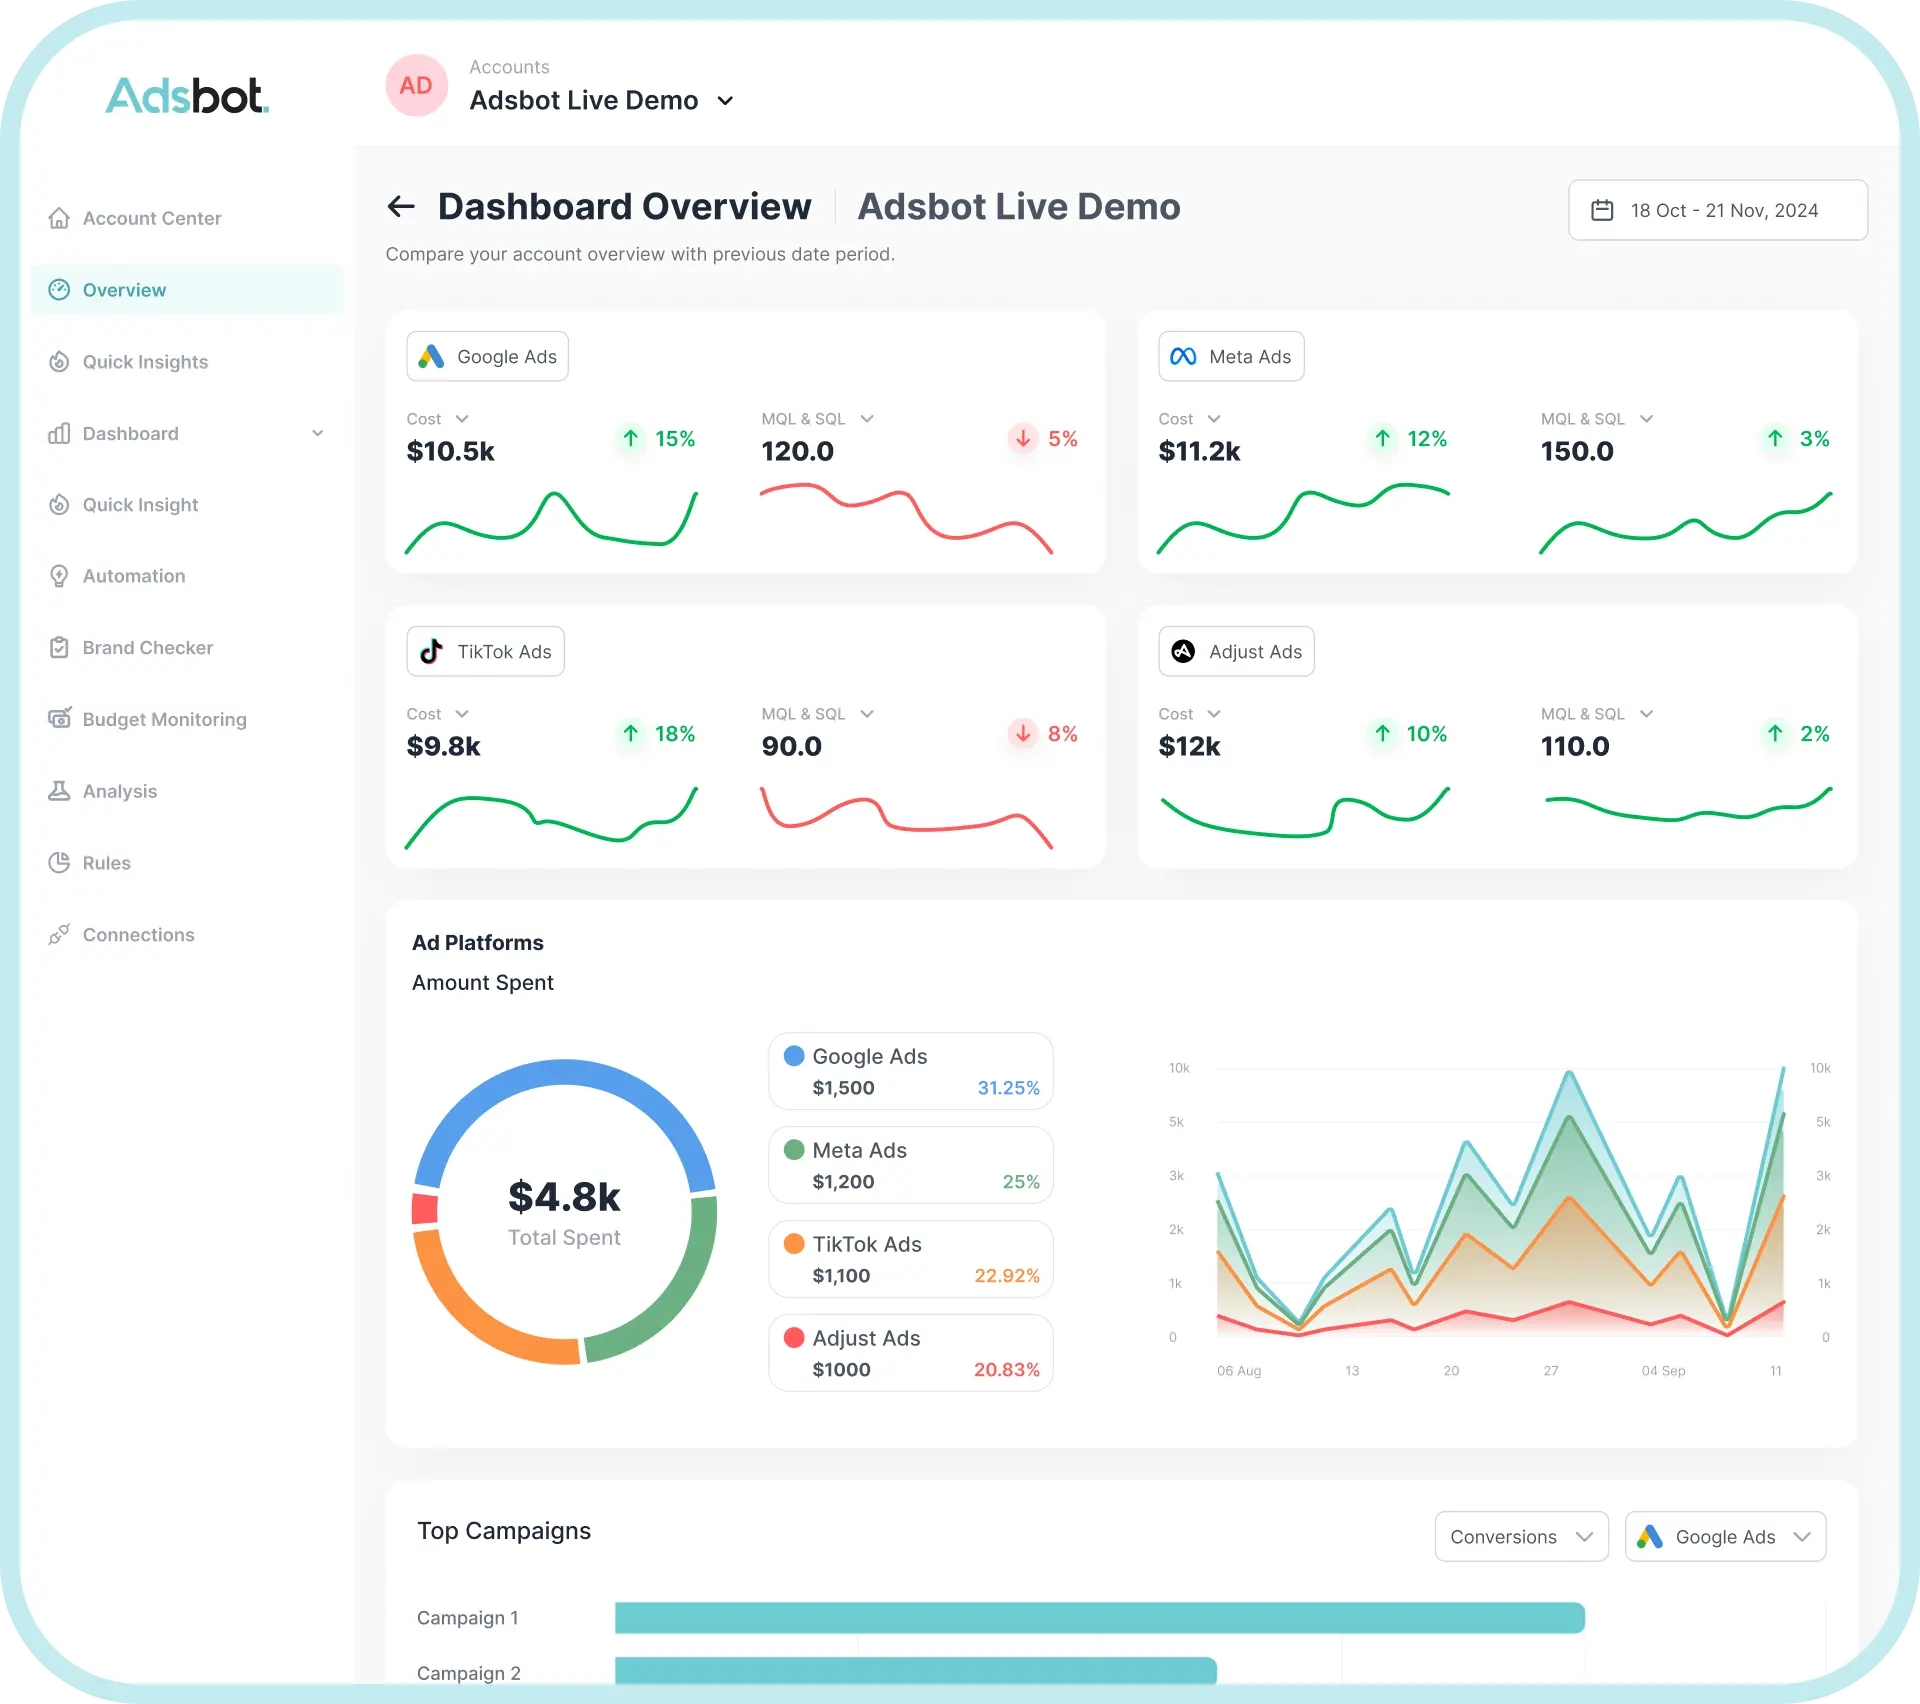
Task: Click the Meta Ads platform badge
Action: click(1231, 357)
